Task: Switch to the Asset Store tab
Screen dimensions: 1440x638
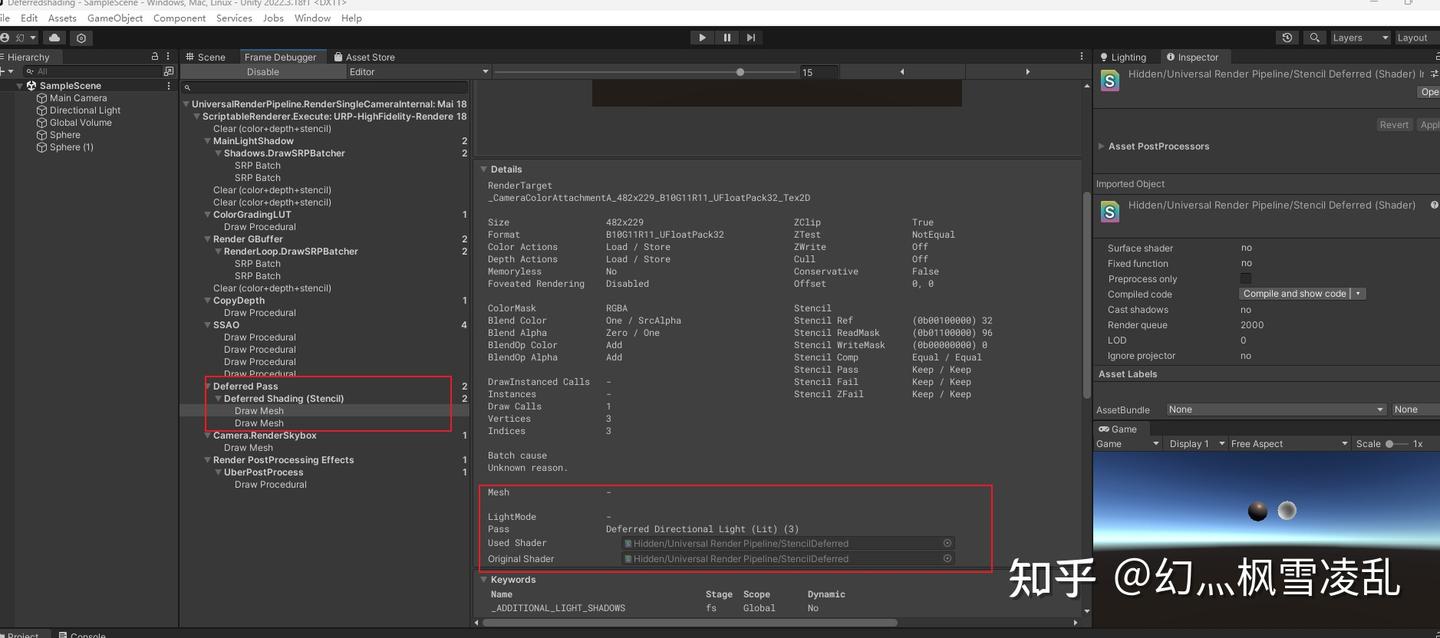Action: click(364, 57)
